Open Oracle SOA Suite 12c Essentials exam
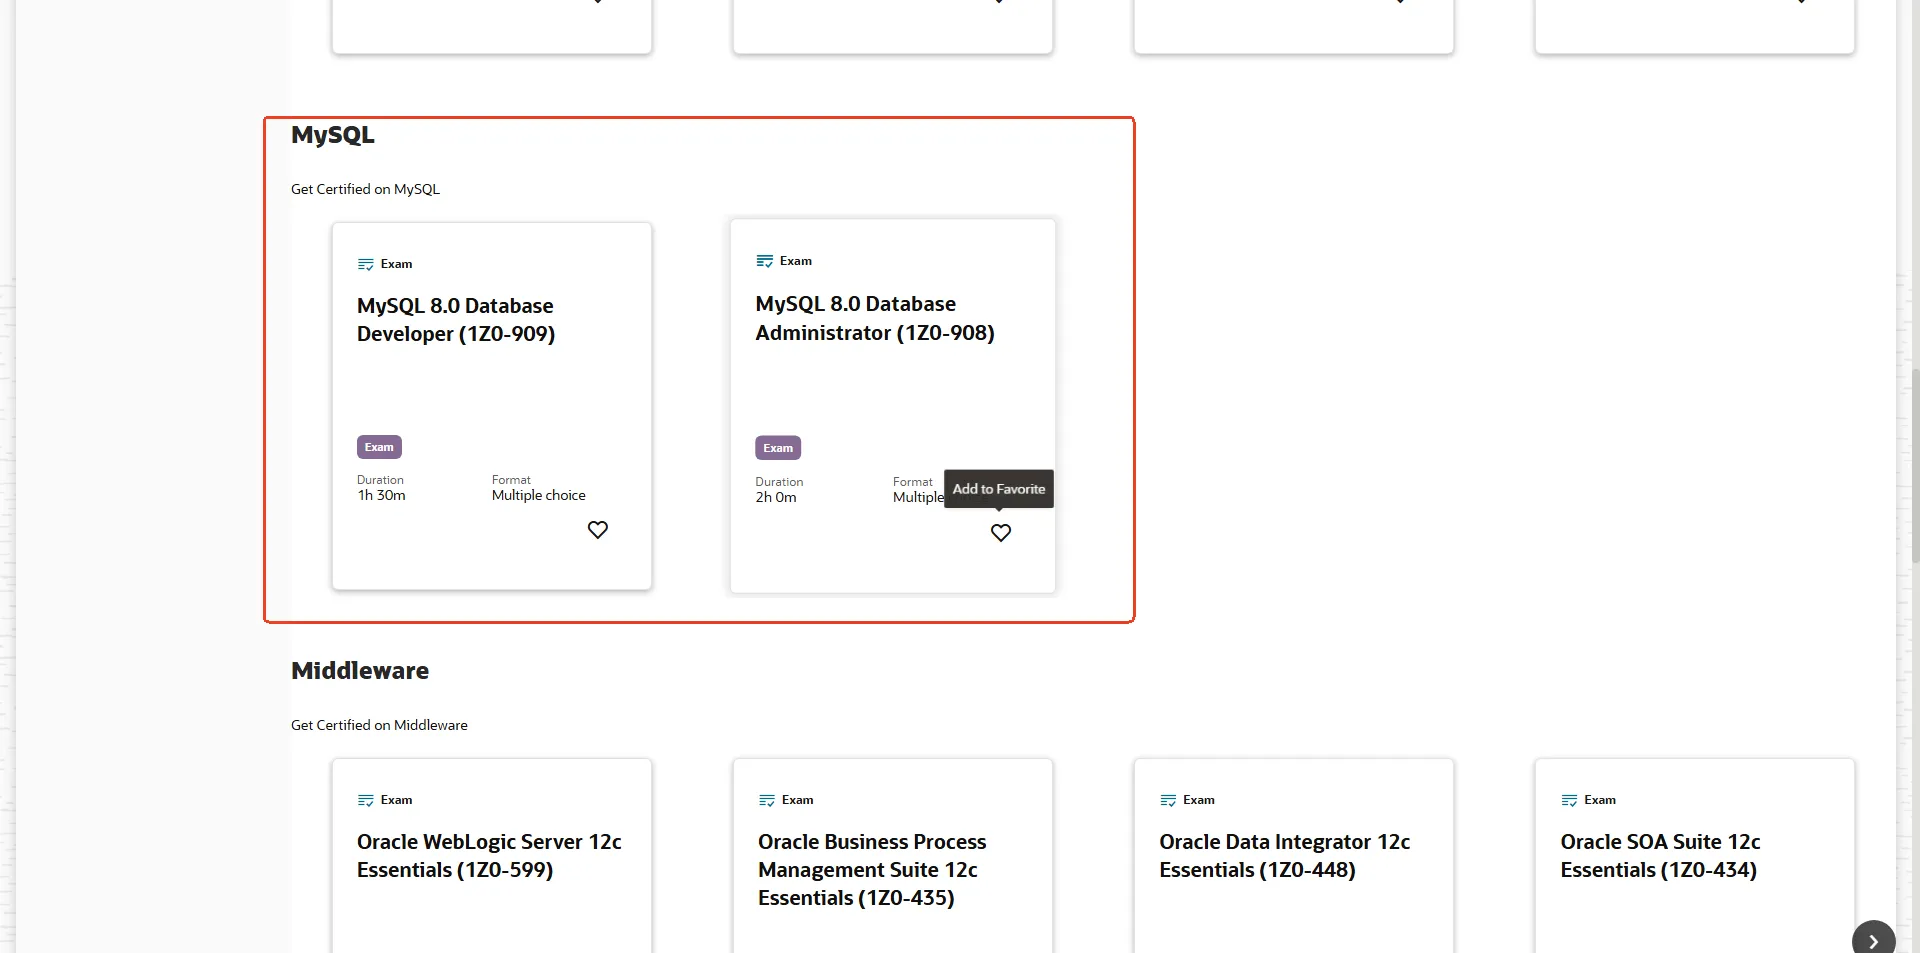This screenshot has height=953, width=1920. [x=1660, y=856]
